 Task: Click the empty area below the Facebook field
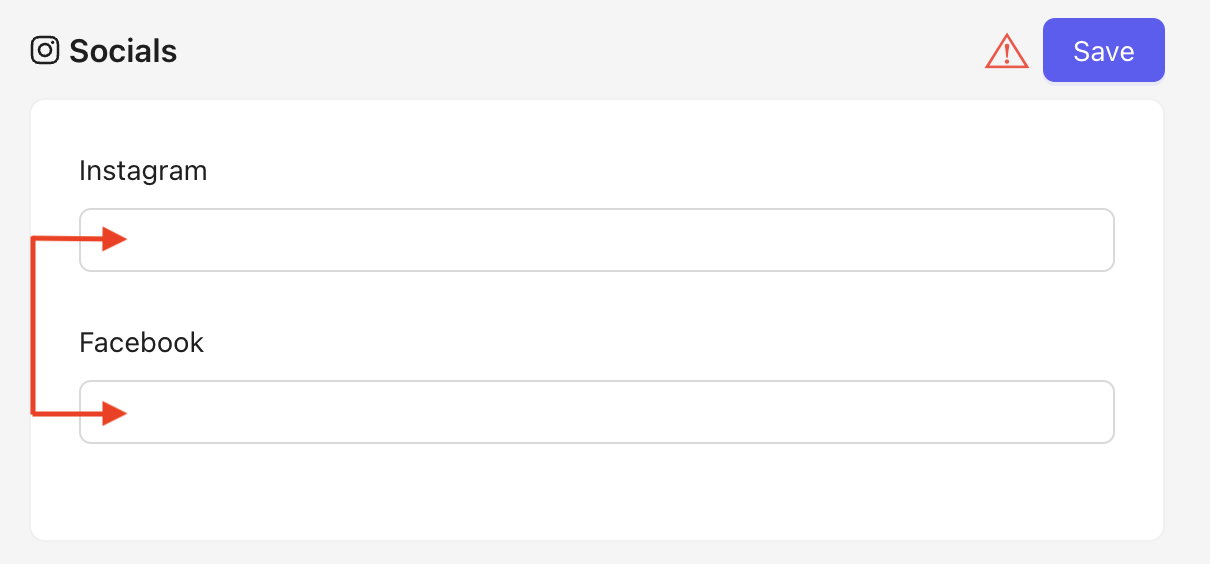pyautogui.click(x=596, y=492)
